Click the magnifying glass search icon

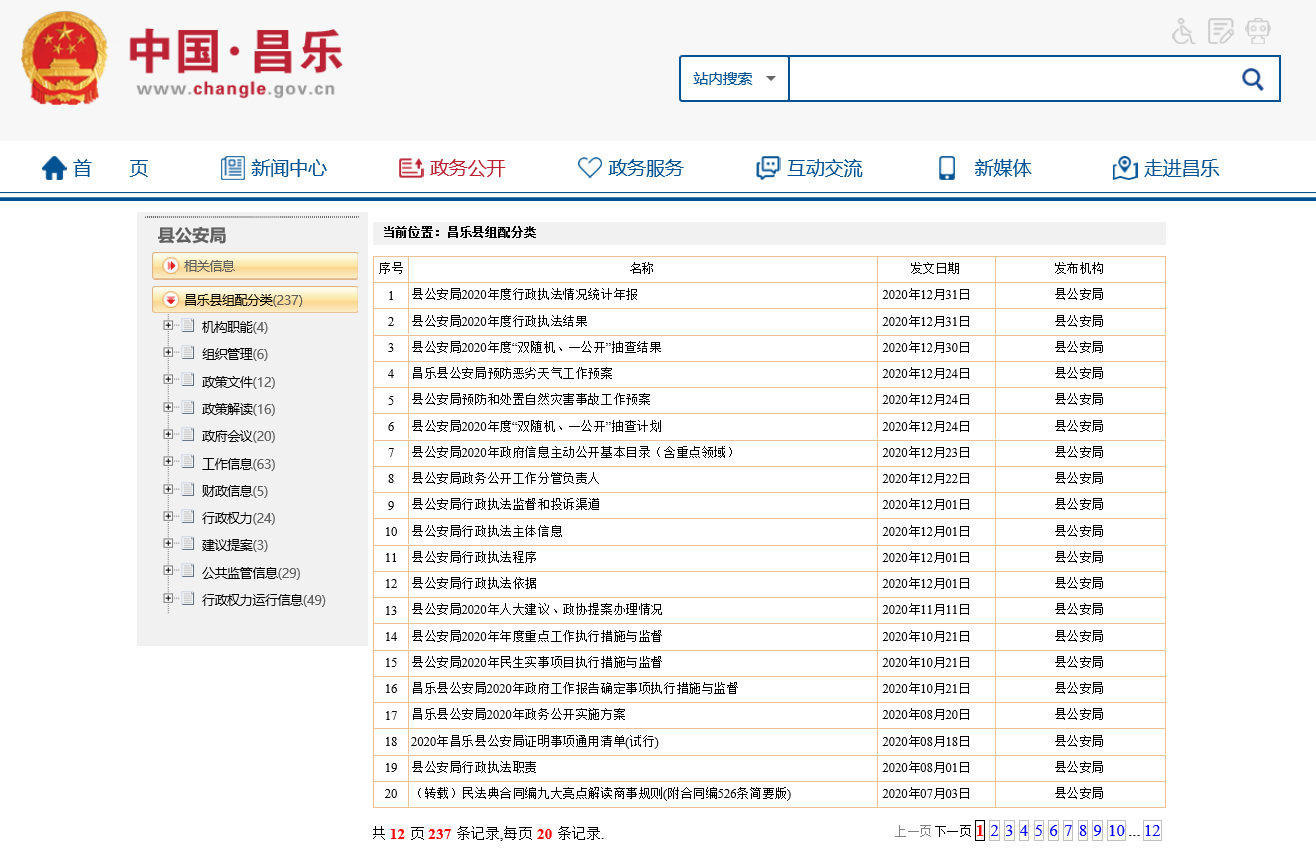tap(1252, 79)
